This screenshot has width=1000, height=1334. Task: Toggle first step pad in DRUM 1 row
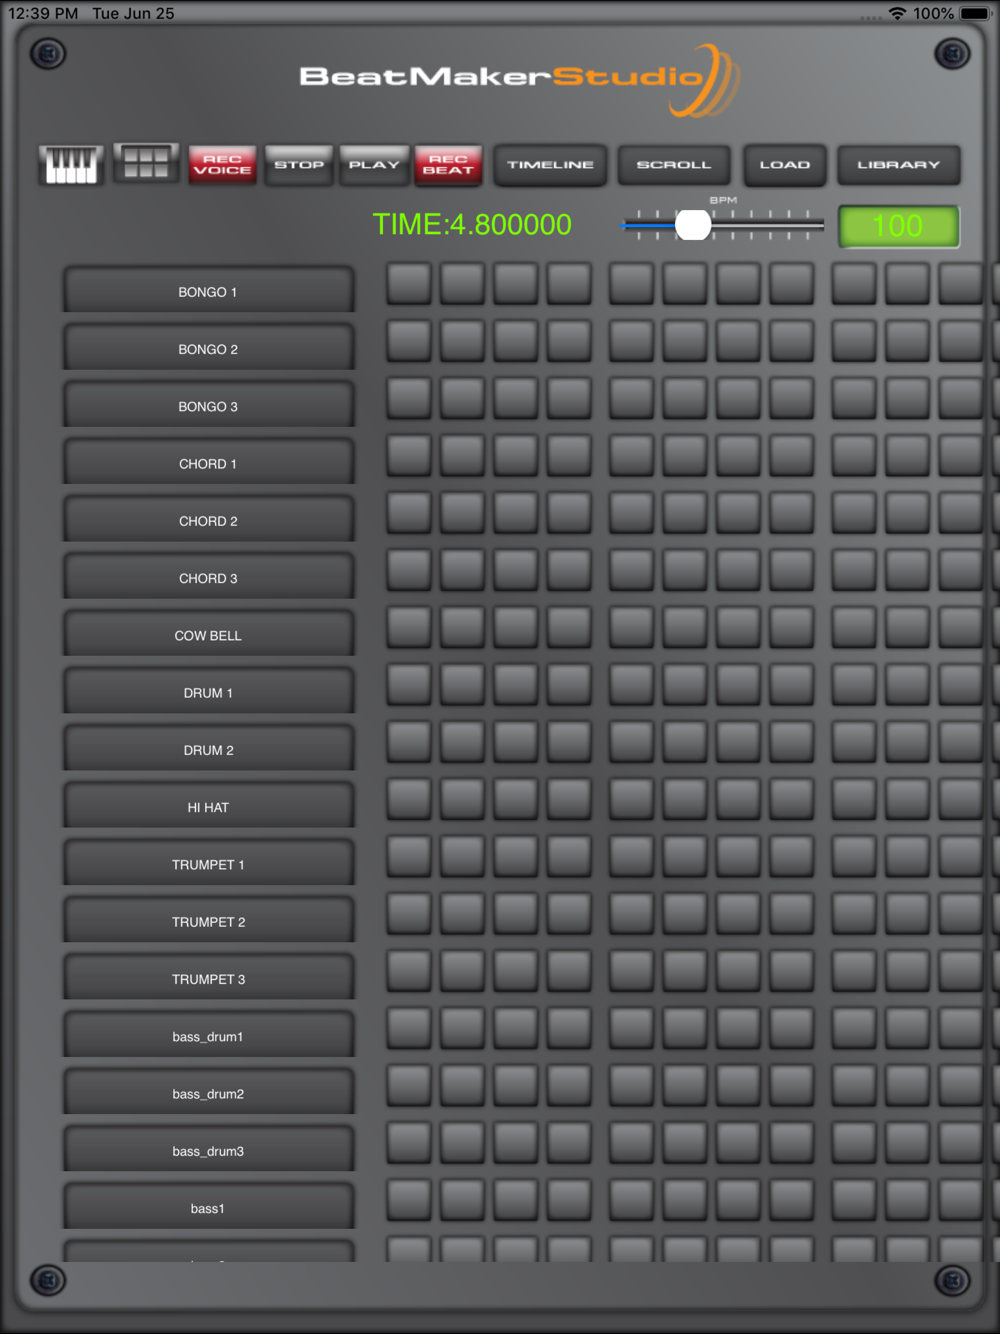point(409,684)
